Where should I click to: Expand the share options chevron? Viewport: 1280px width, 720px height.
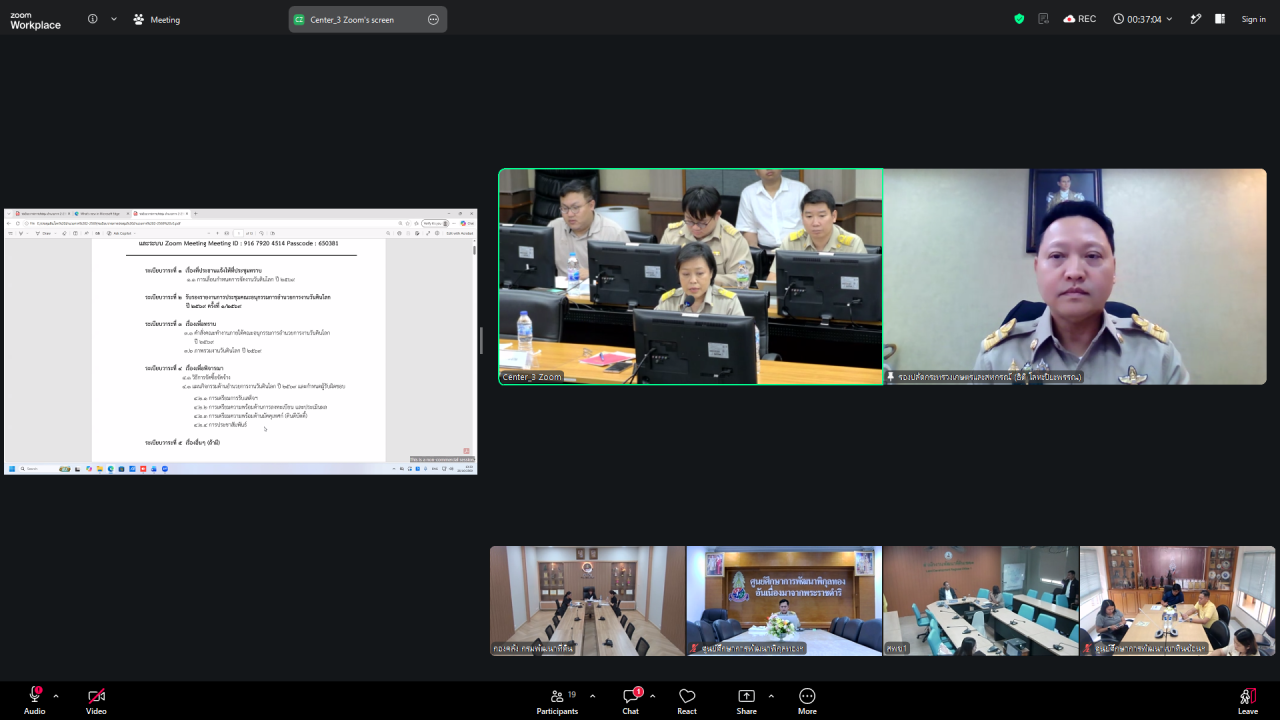point(770,696)
